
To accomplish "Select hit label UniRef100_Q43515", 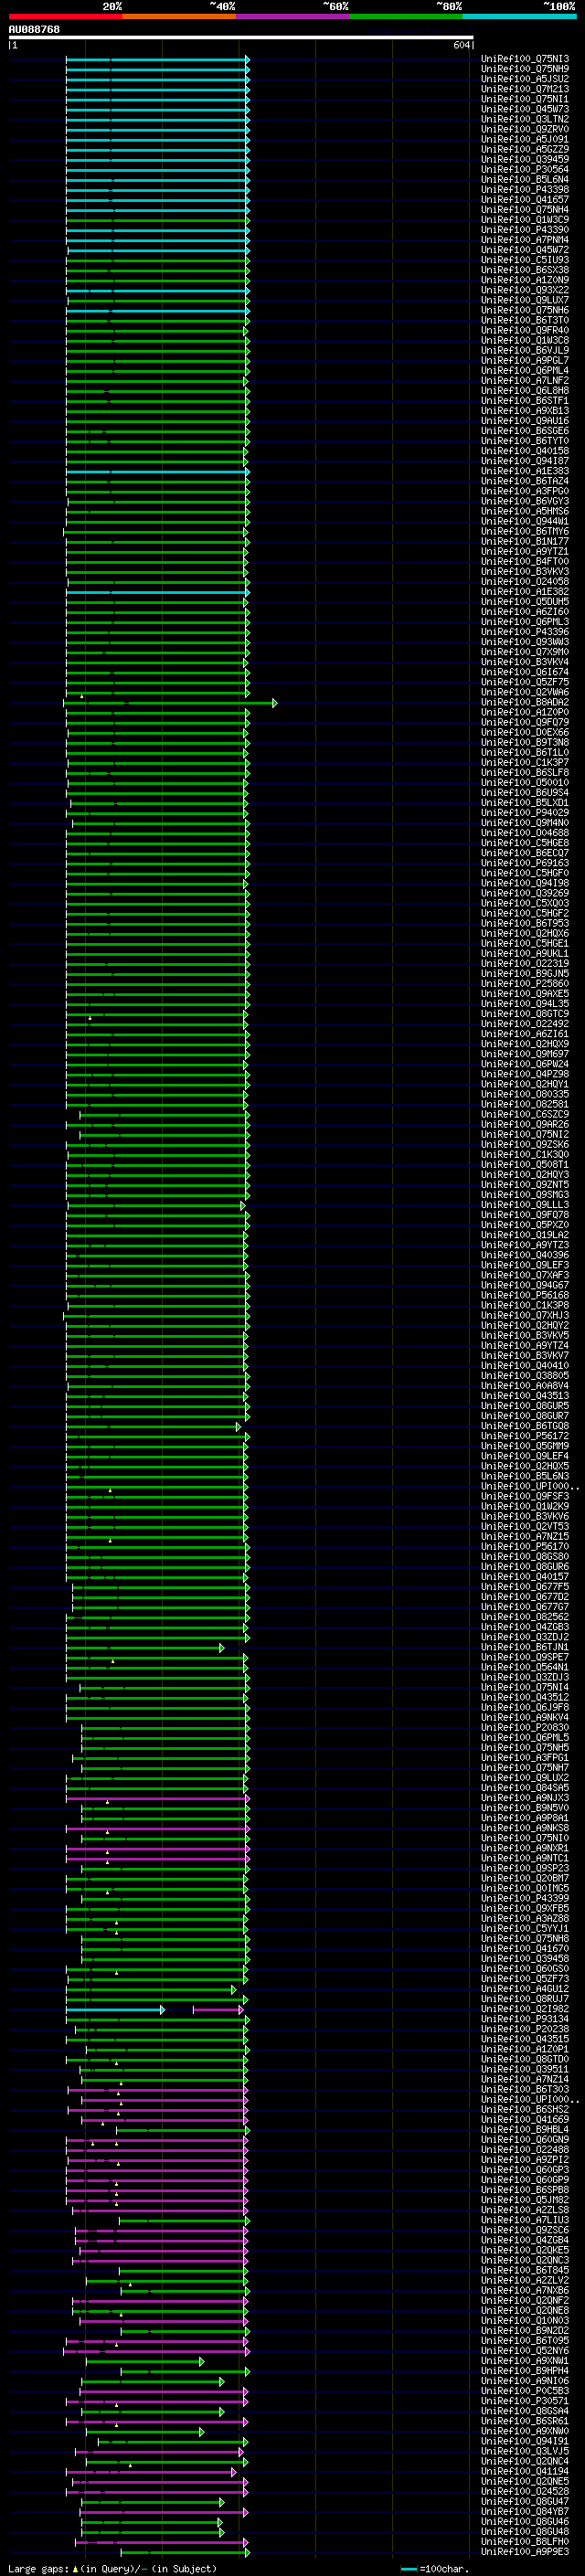I will coord(525,2039).
